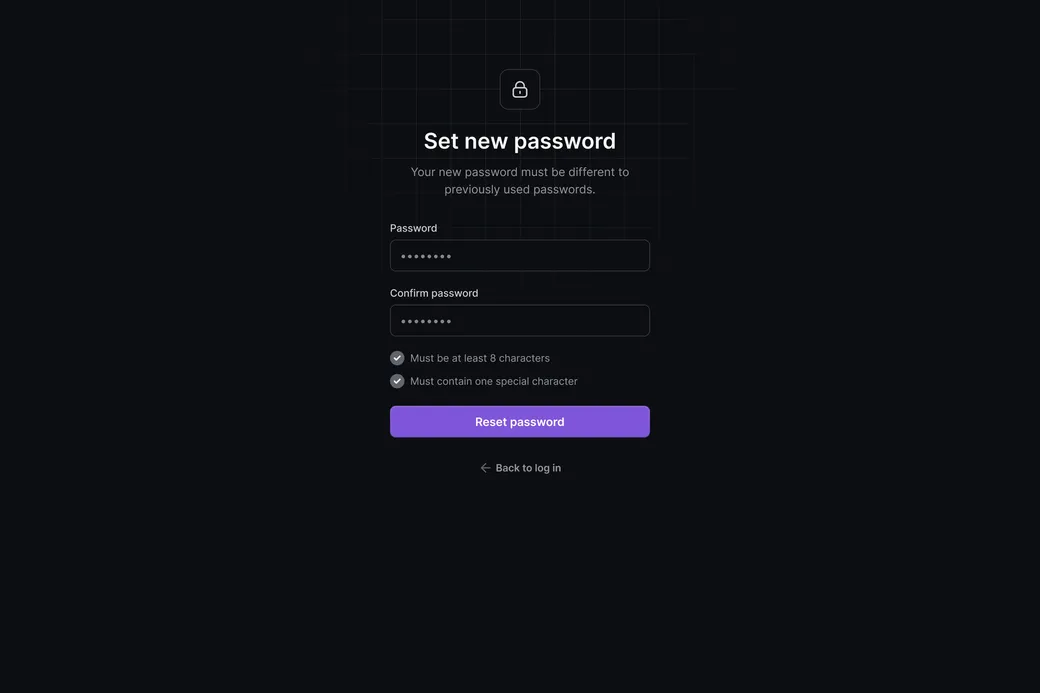Open the Password input field
This screenshot has width=1040, height=693.
pyautogui.click(x=520, y=256)
